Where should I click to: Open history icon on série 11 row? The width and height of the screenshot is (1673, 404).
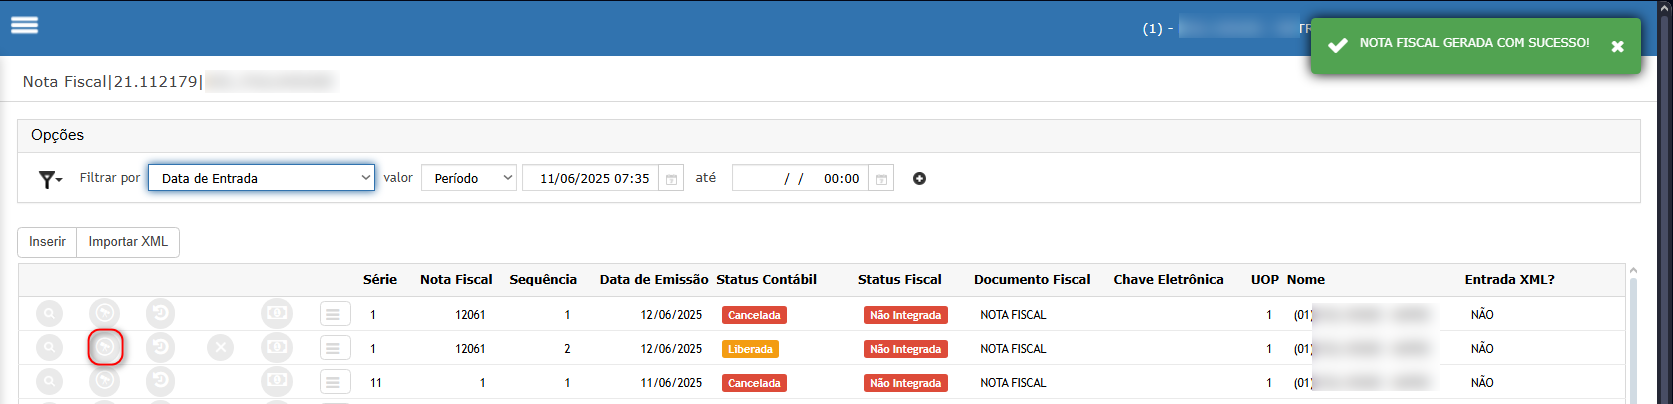(x=160, y=382)
